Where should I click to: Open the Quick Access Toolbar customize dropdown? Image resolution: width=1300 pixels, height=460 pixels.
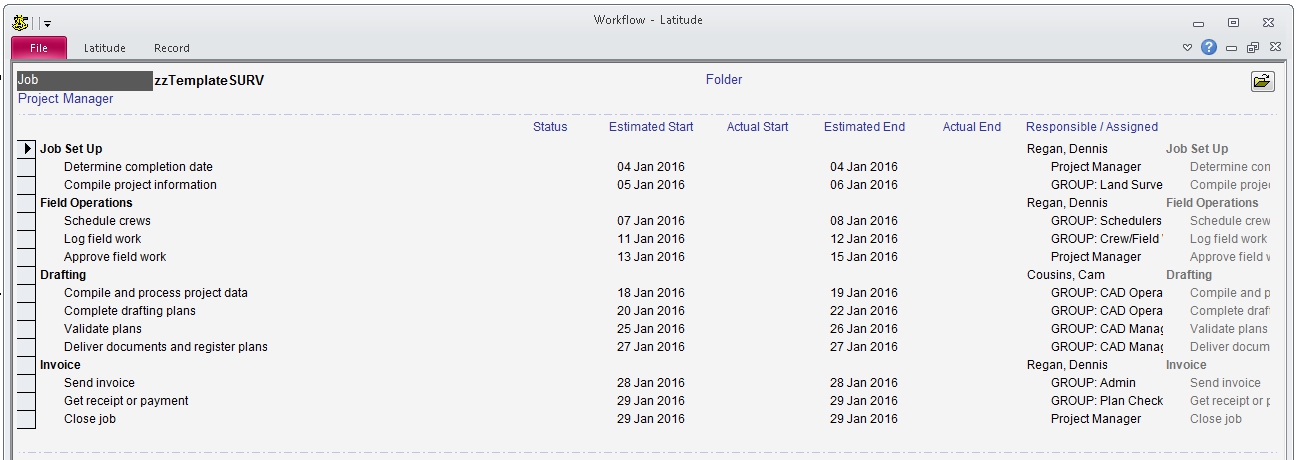(47, 23)
